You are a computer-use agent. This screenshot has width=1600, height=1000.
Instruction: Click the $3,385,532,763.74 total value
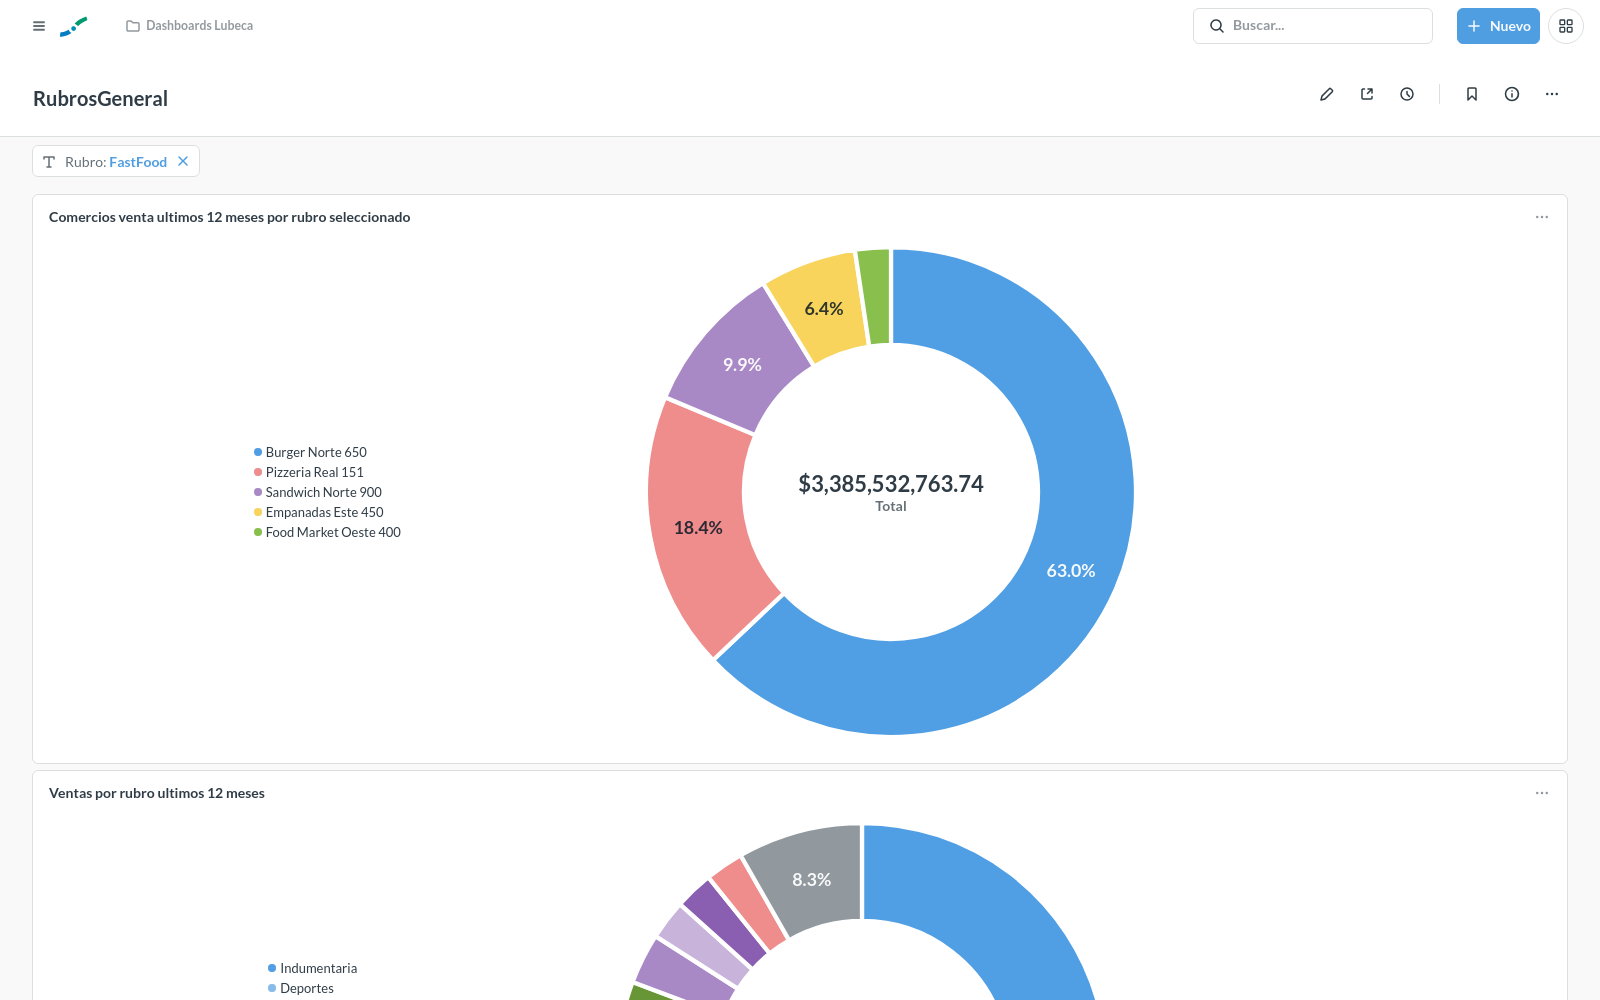(891, 484)
